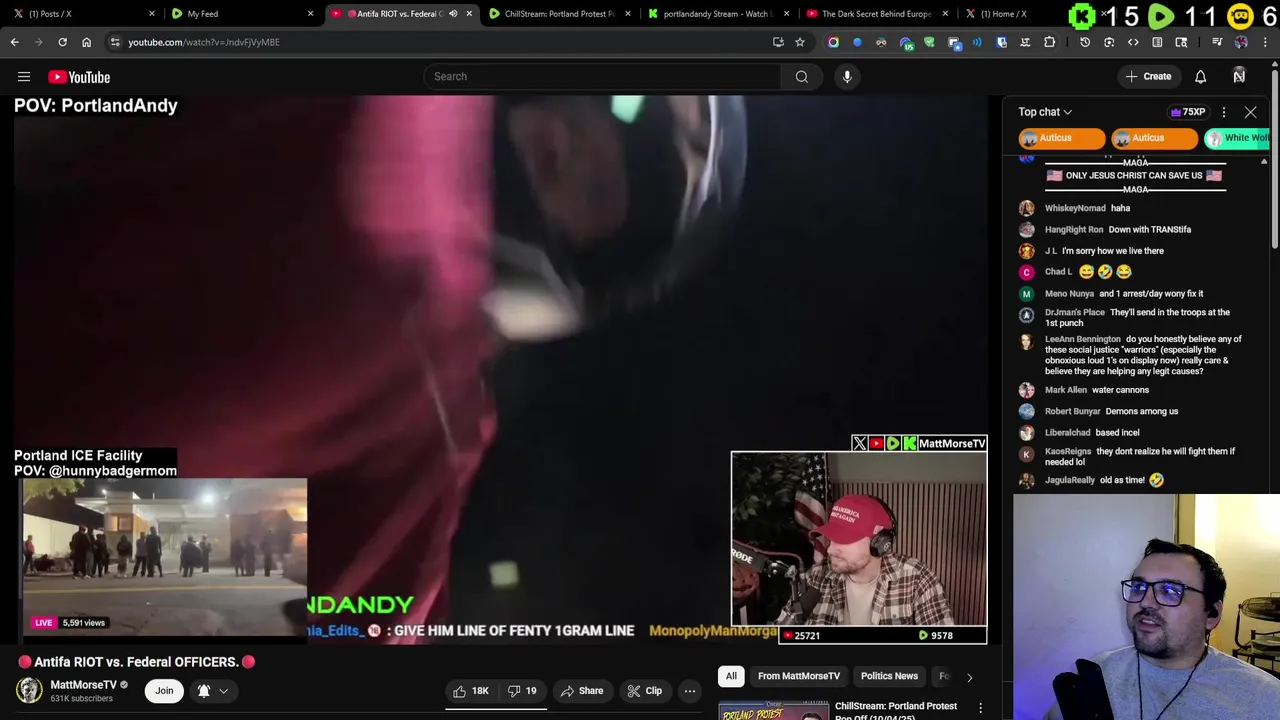Image resolution: width=1280 pixels, height=720 pixels.
Task: Click the Clip scissors button
Action: pos(645,691)
